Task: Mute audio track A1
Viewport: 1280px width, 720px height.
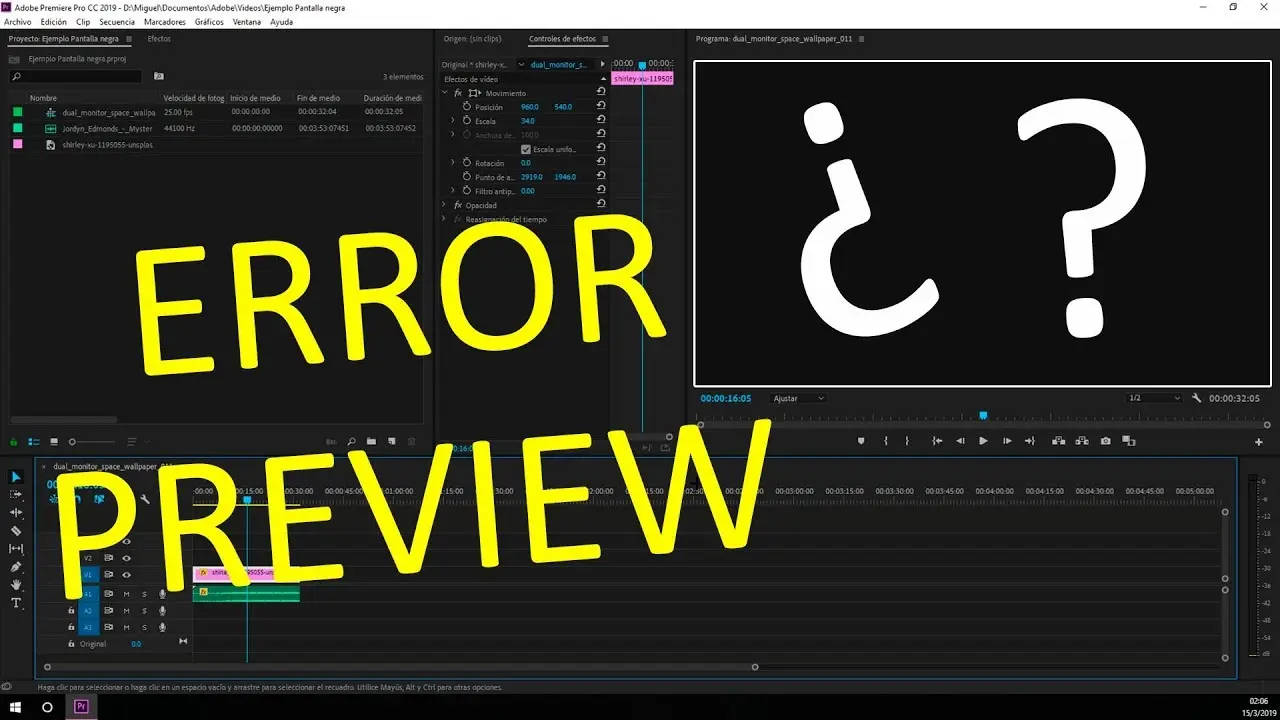Action: [x=126, y=594]
